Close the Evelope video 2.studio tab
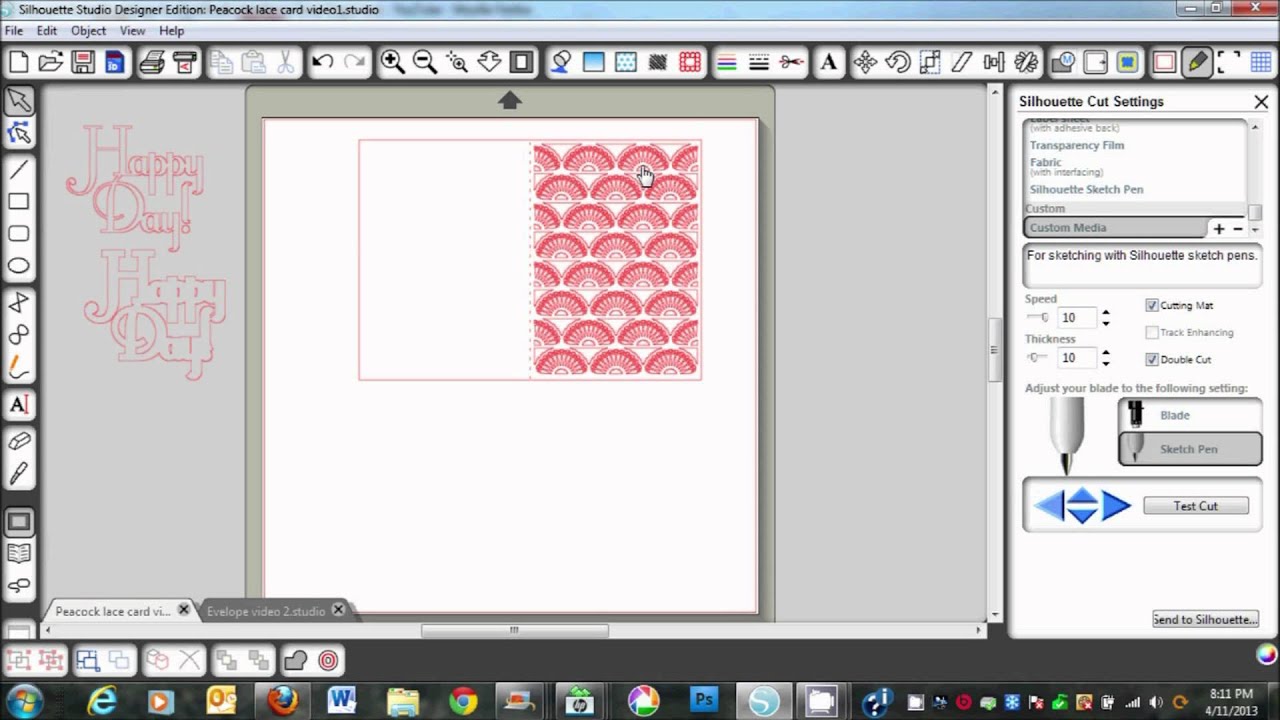1280x720 pixels. pyautogui.click(x=338, y=610)
